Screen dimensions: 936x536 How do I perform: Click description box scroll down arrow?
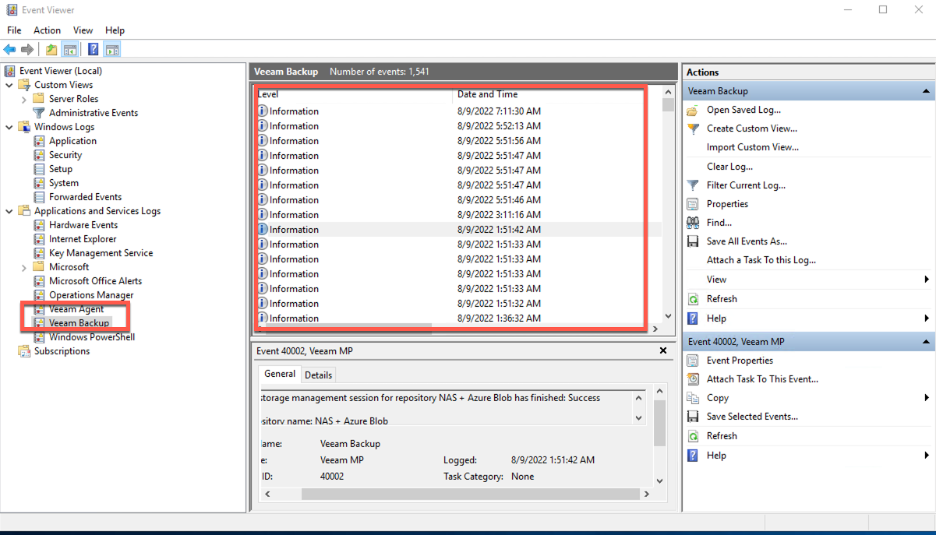pos(639,418)
